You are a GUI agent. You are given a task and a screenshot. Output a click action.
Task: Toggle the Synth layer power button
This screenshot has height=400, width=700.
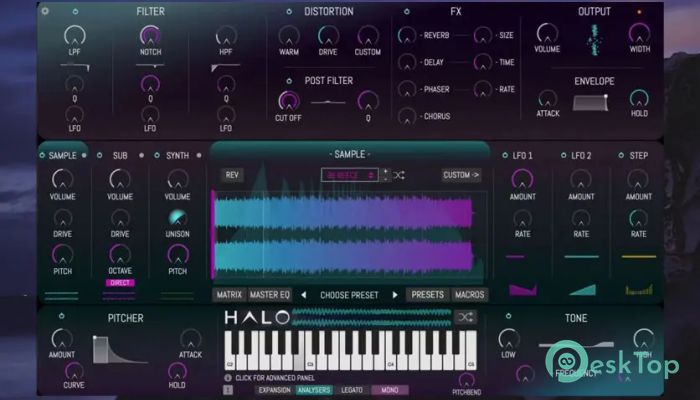(x=157, y=155)
